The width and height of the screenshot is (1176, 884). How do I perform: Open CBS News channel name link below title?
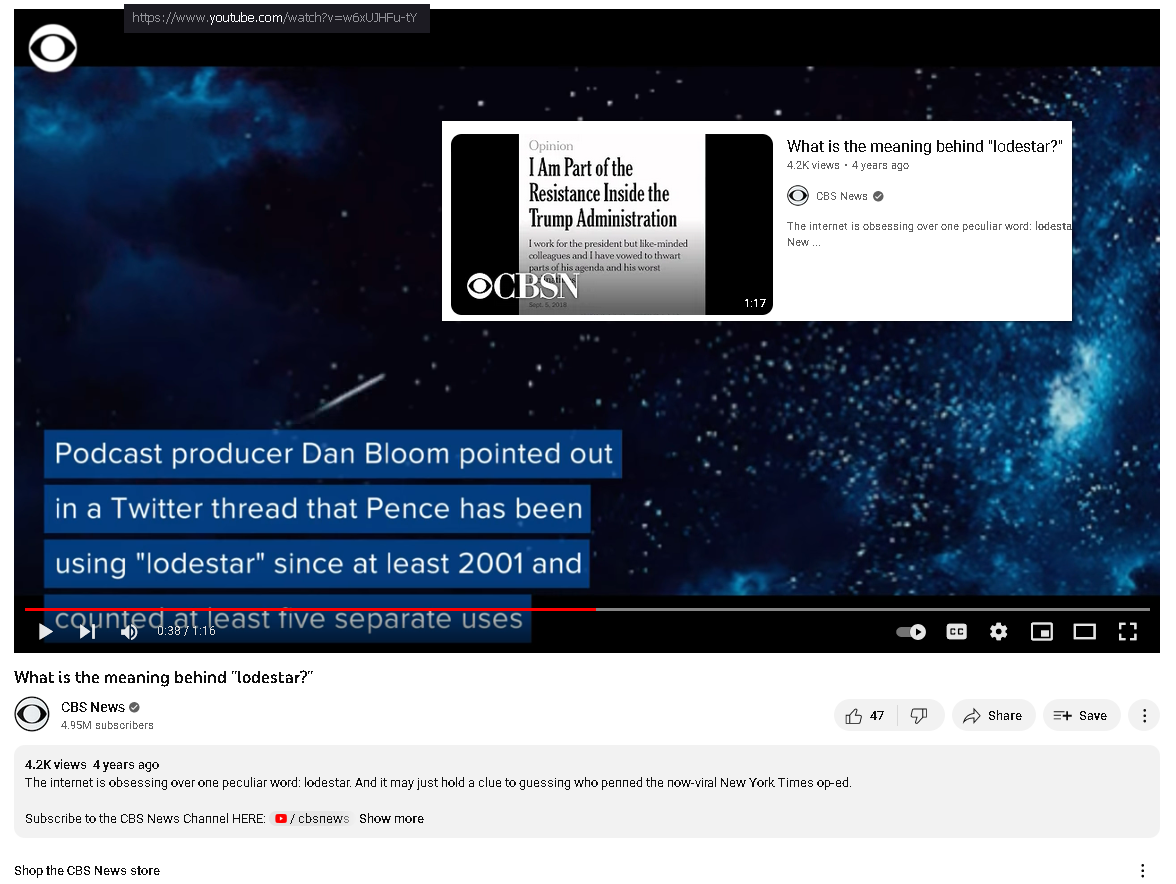(x=92, y=707)
